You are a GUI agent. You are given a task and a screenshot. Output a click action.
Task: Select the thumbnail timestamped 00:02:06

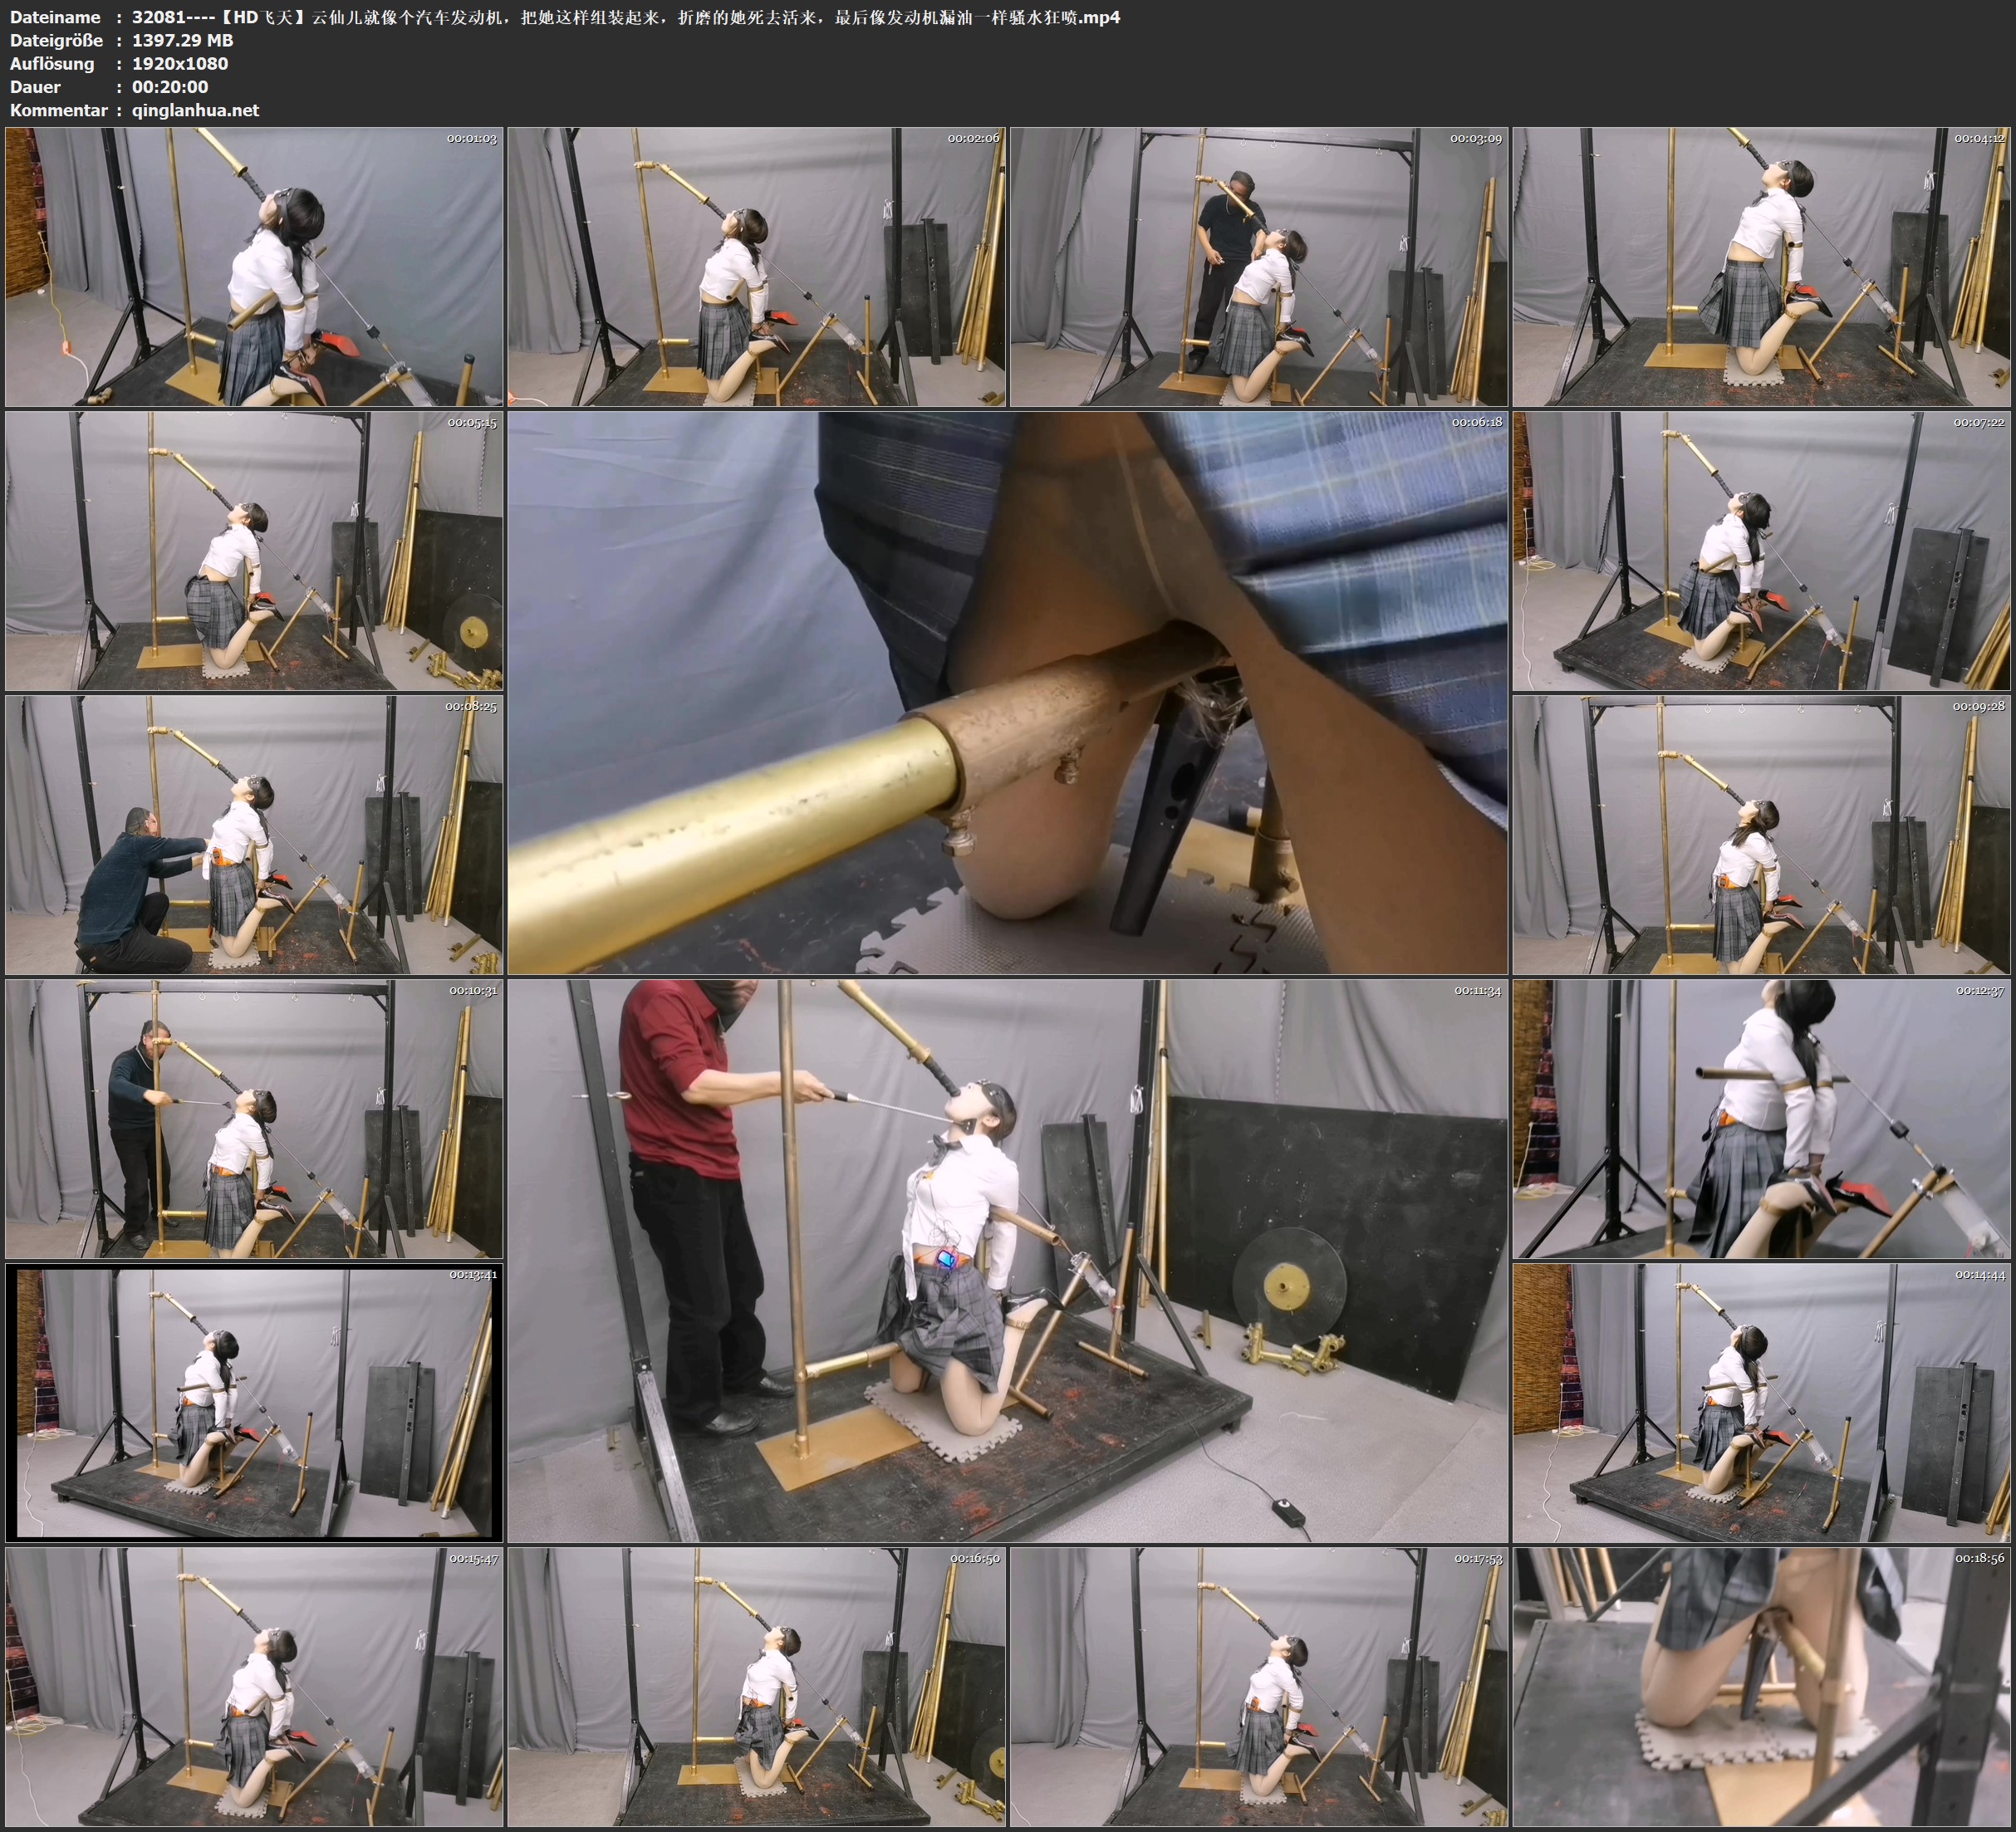(757, 266)
